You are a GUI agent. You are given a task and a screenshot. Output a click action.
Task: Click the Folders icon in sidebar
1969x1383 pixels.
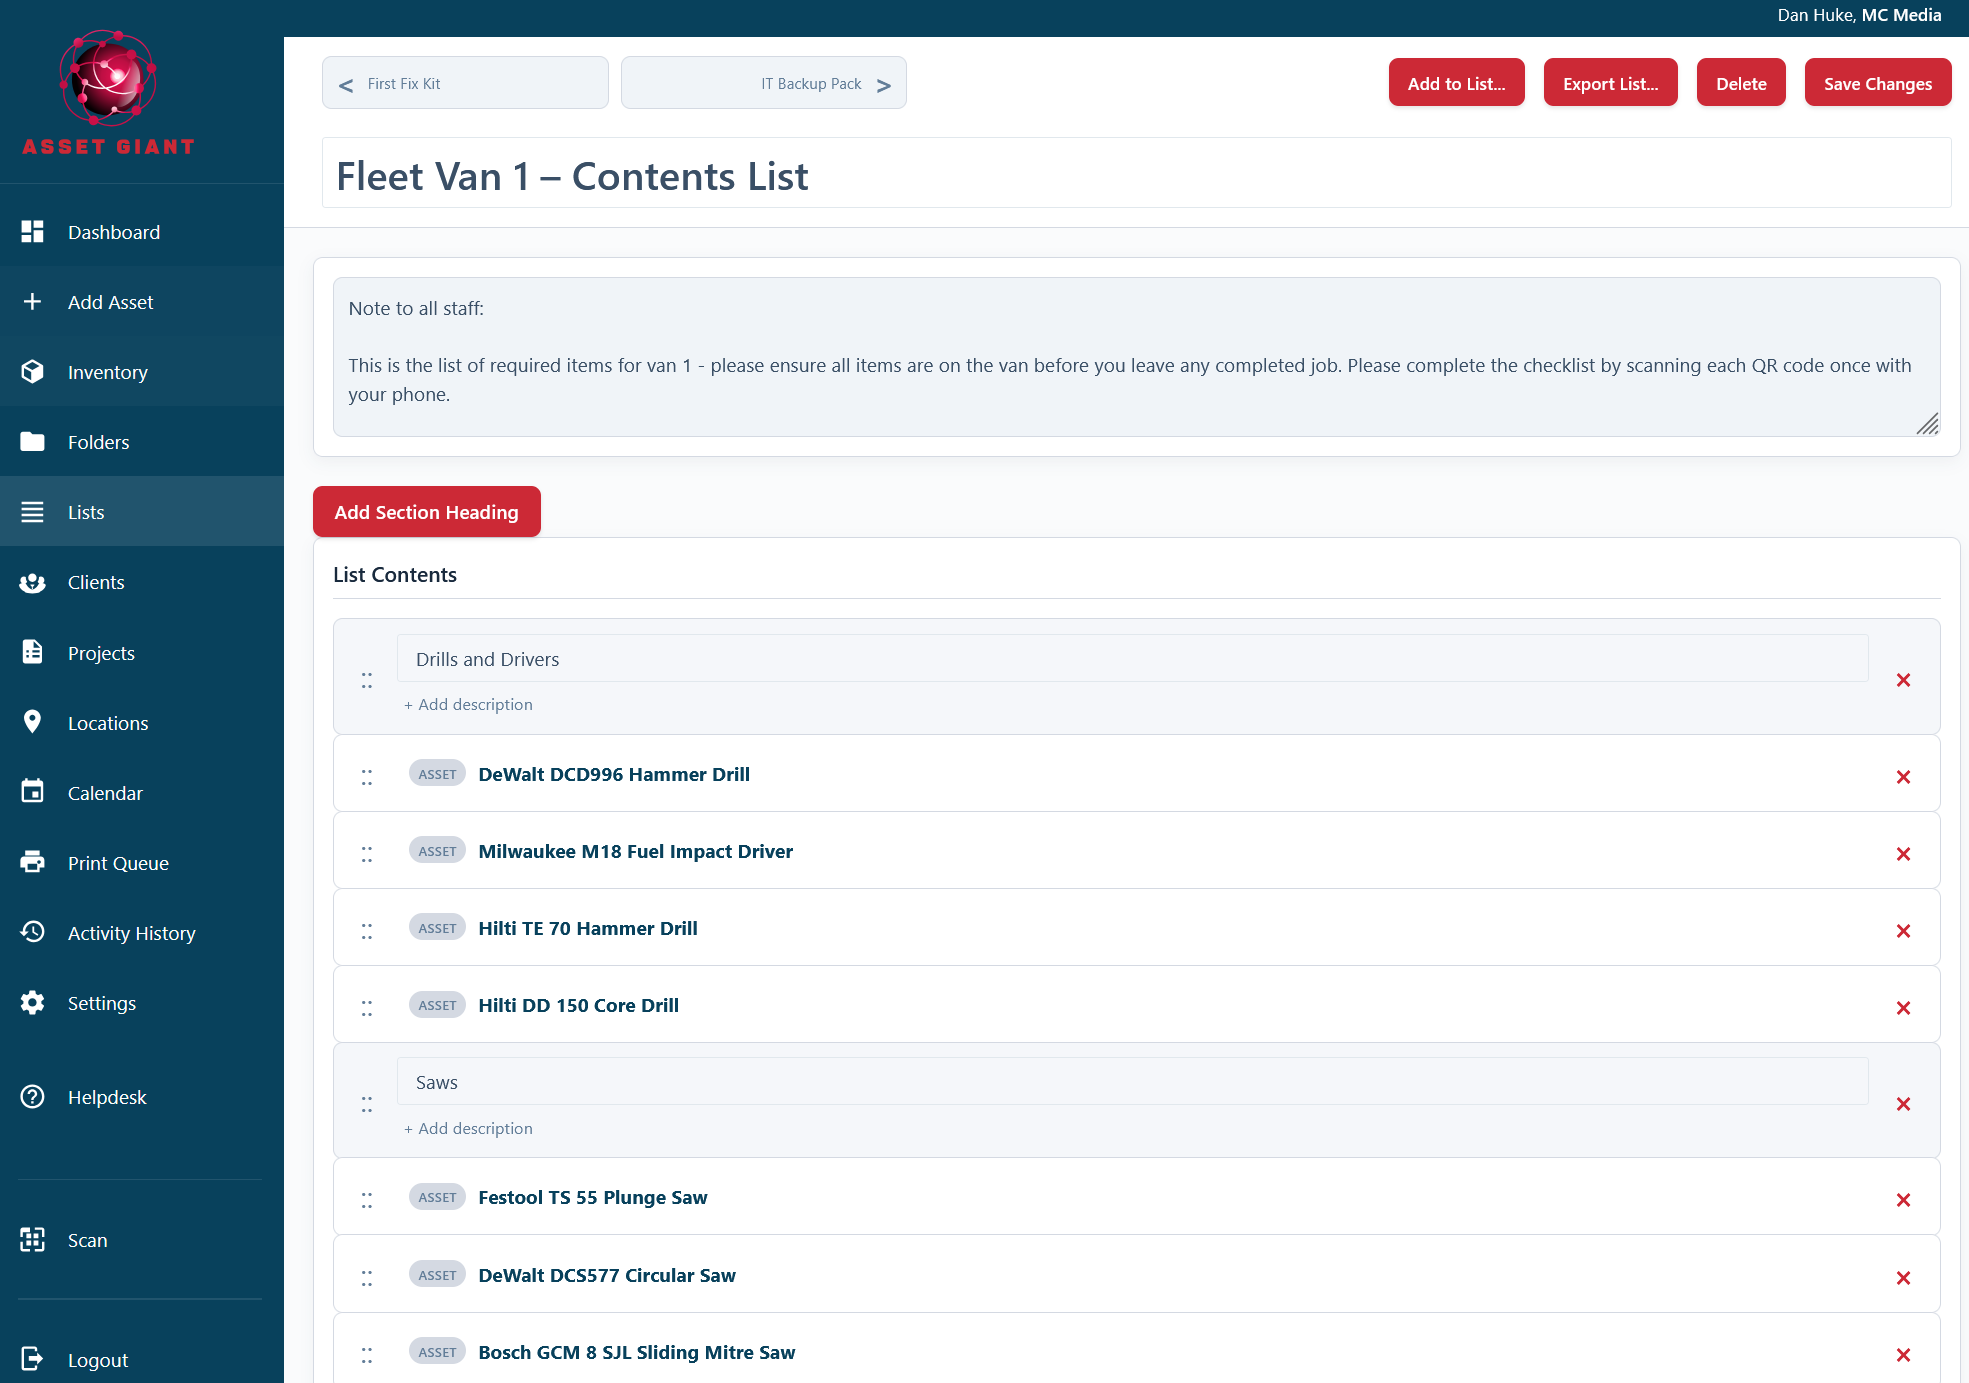pyautogui.click(x=32, y=442)
